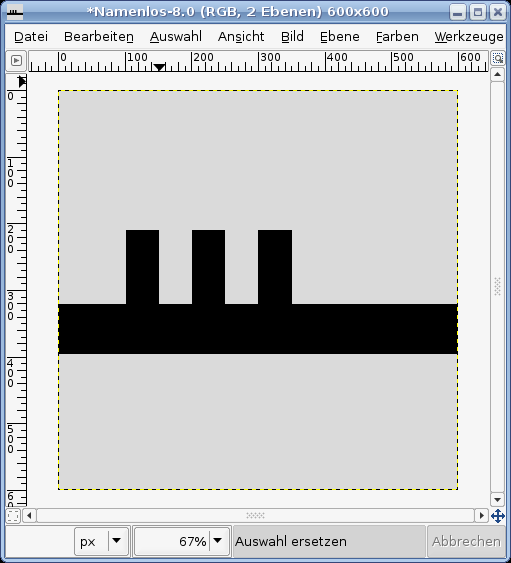Click the zoom-on-resize magnifier icon
This screenshot has height=563, width=511.
(x=498, y=59)
